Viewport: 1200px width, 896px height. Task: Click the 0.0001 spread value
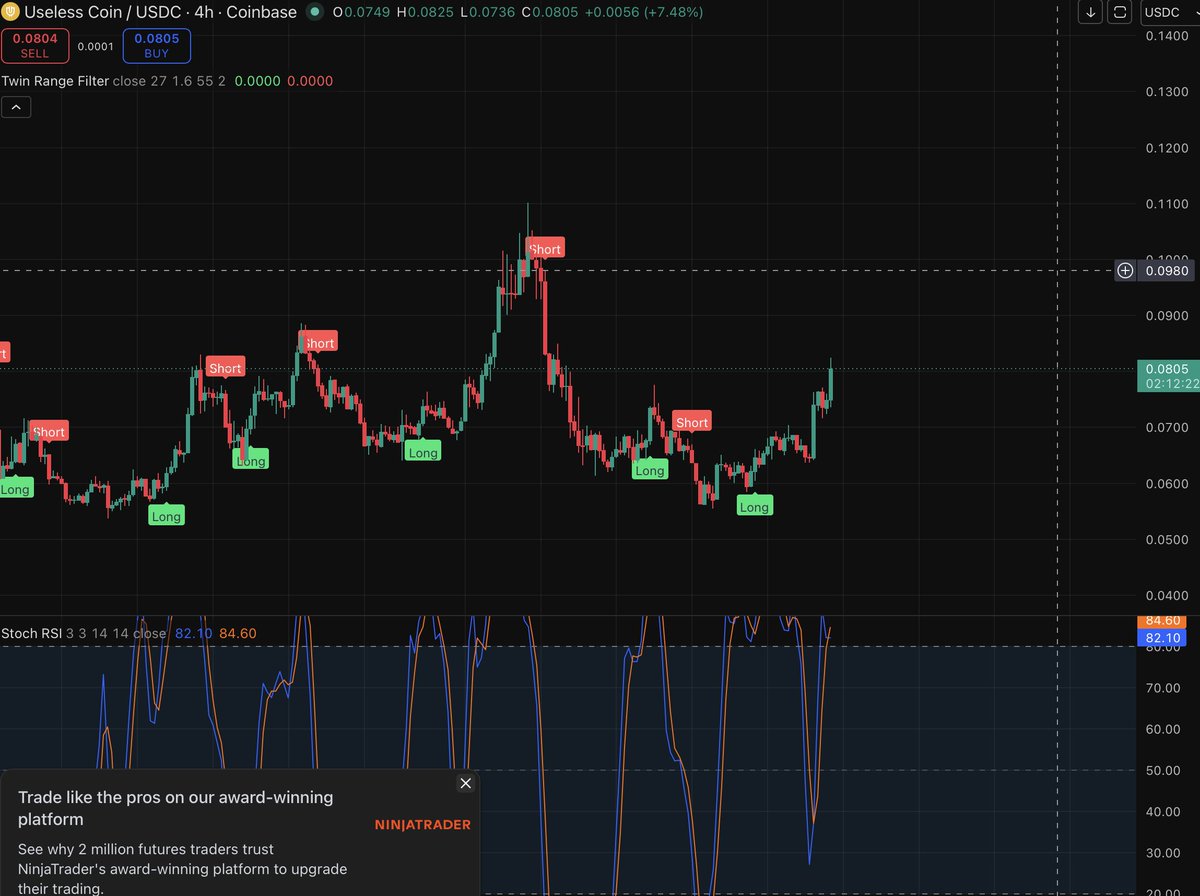pos(96,46)
